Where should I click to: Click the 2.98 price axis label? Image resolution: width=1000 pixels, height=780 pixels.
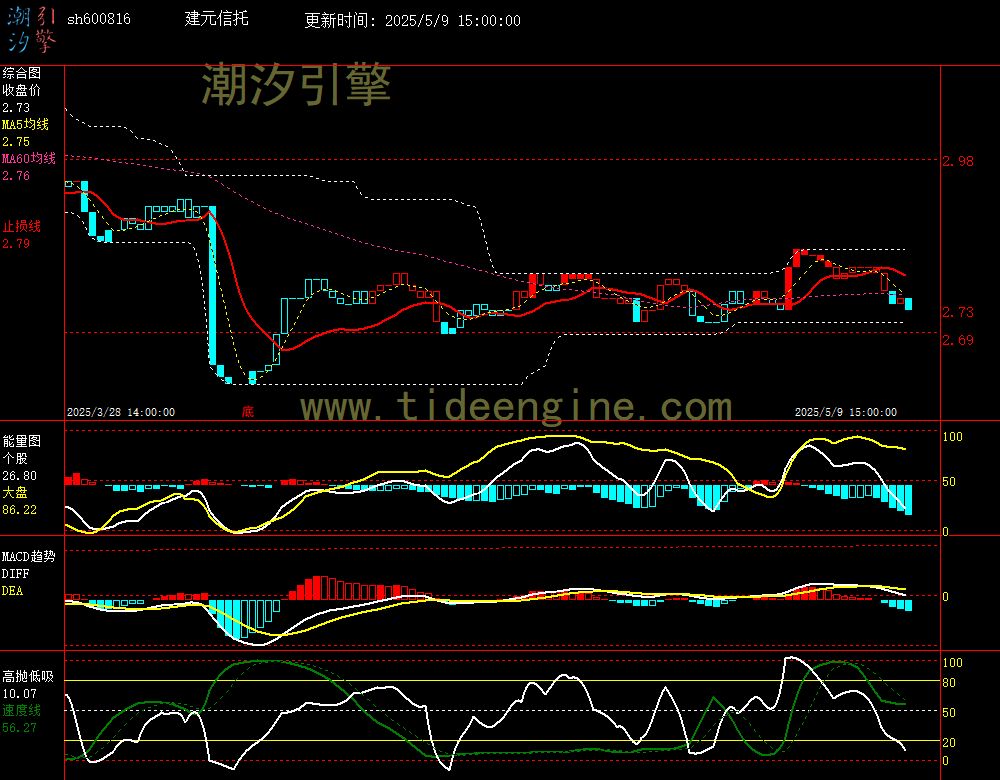click(x=958, y=161)
